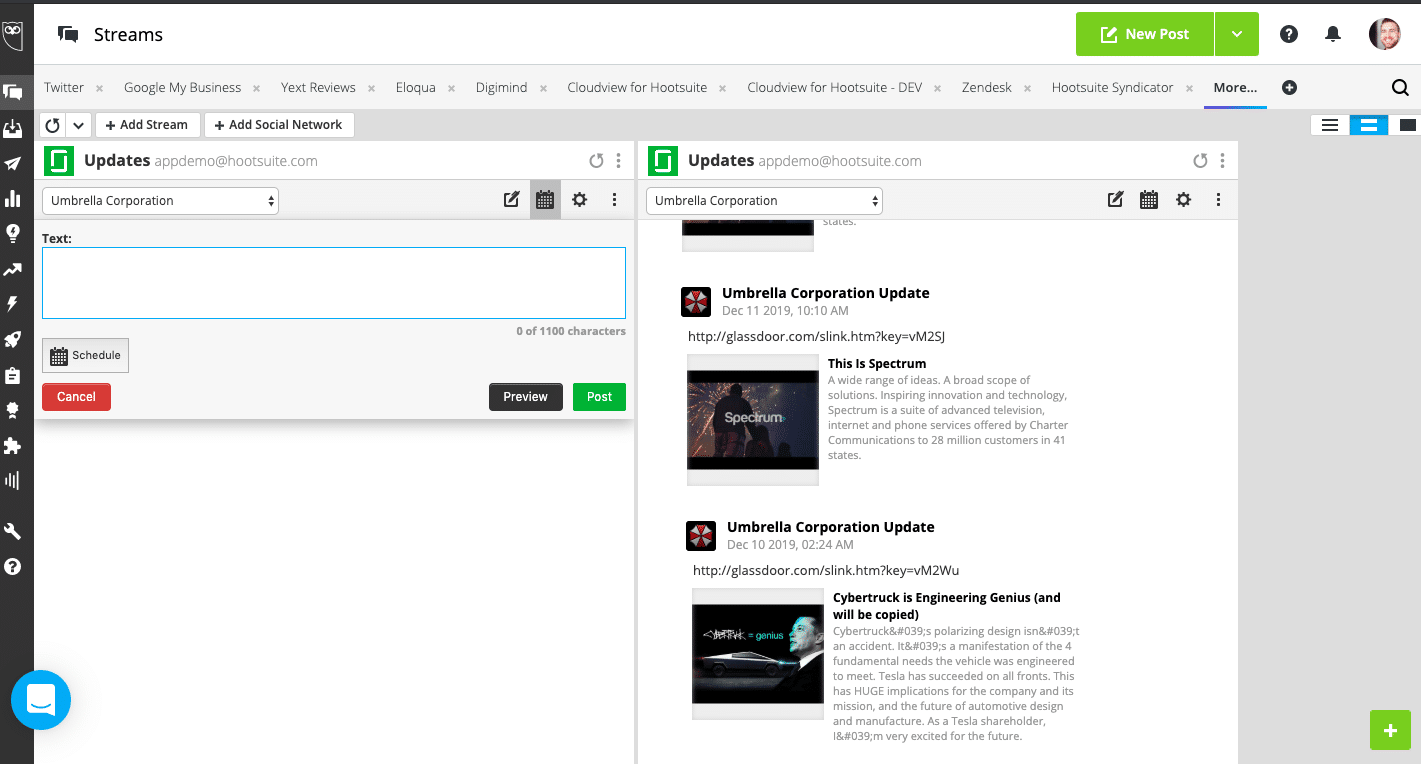Open Tools wrench icon in sidebar
This screenshot has height=764, width=1421.
pos(13,531)
